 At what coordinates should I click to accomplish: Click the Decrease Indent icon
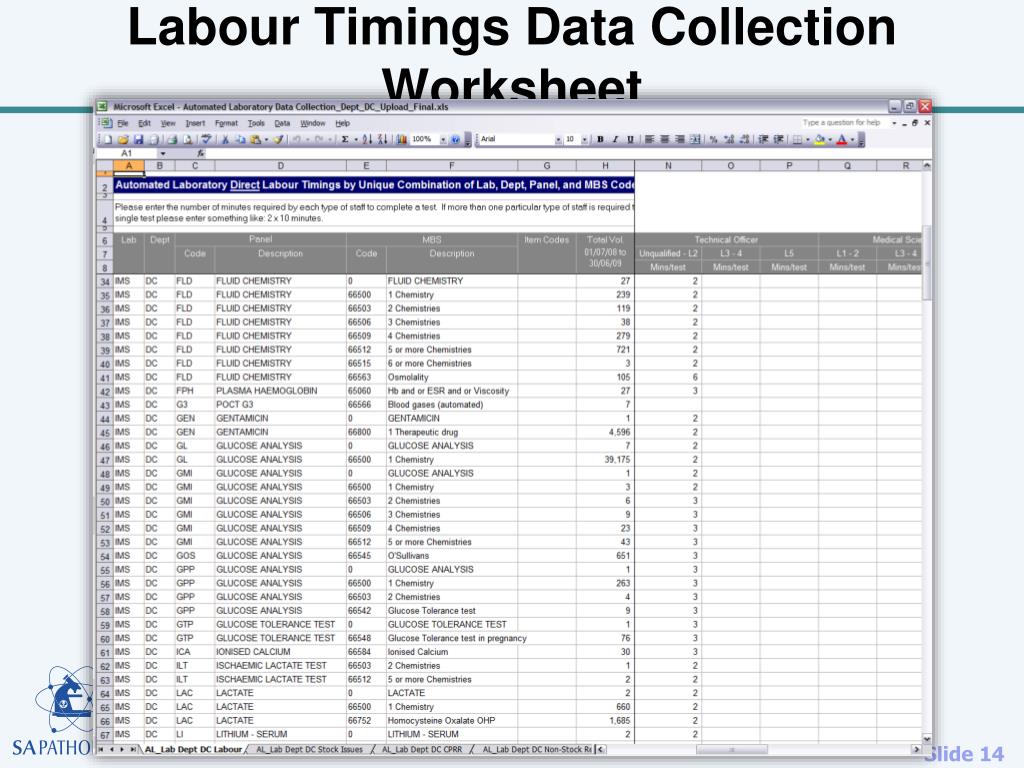click(x=763, y=139)
